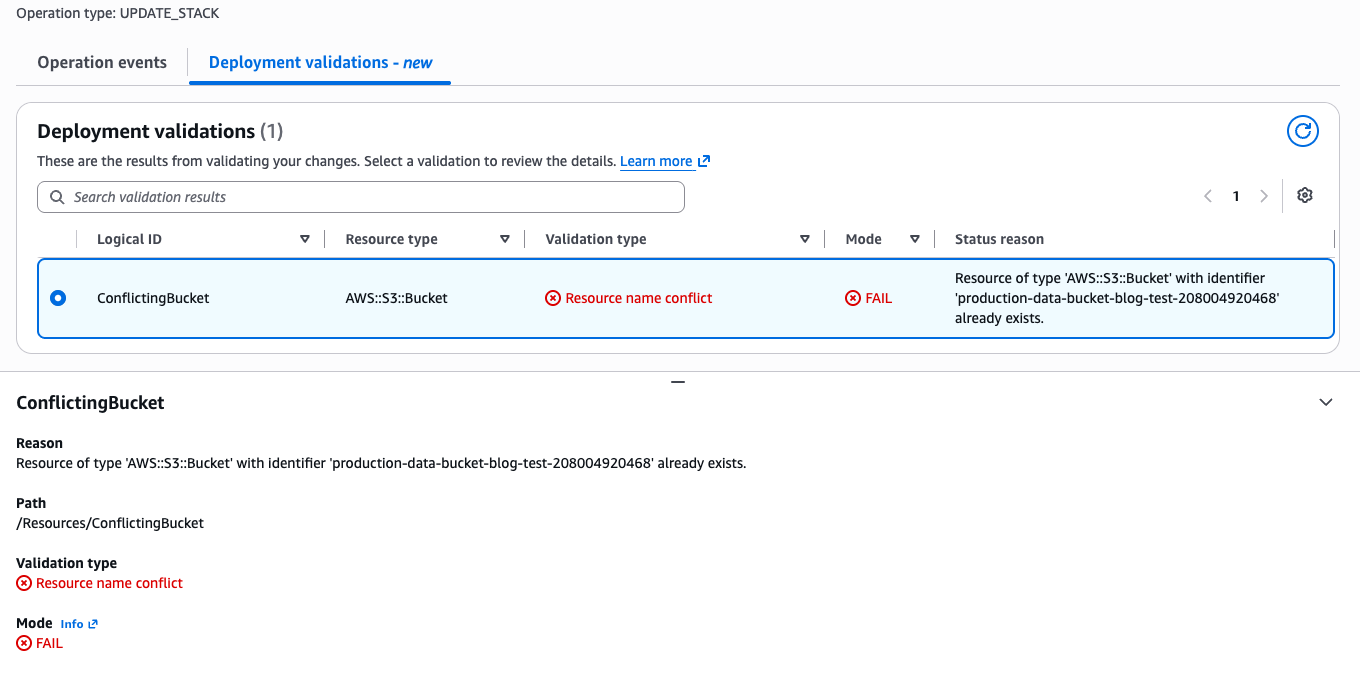Open the Mode Info link
Viewport: 1360px width, 685px height.
coord(79,624)
